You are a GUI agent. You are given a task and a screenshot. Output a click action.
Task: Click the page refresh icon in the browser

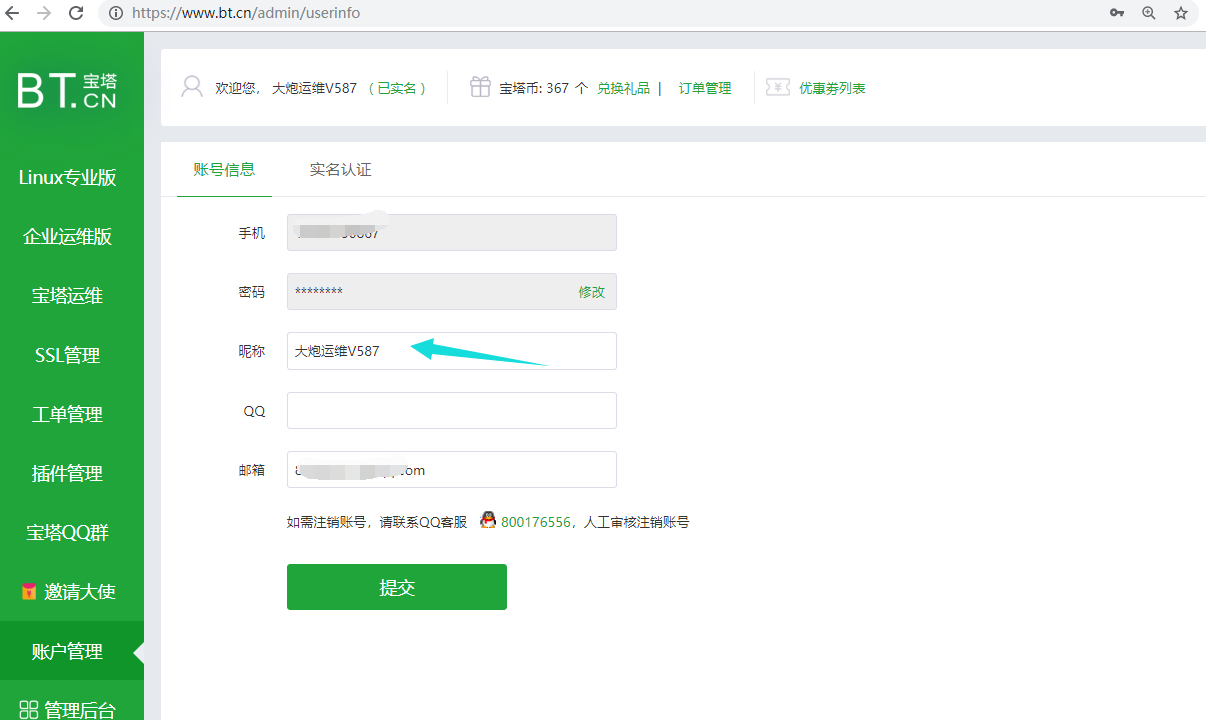tap(75, 13)
